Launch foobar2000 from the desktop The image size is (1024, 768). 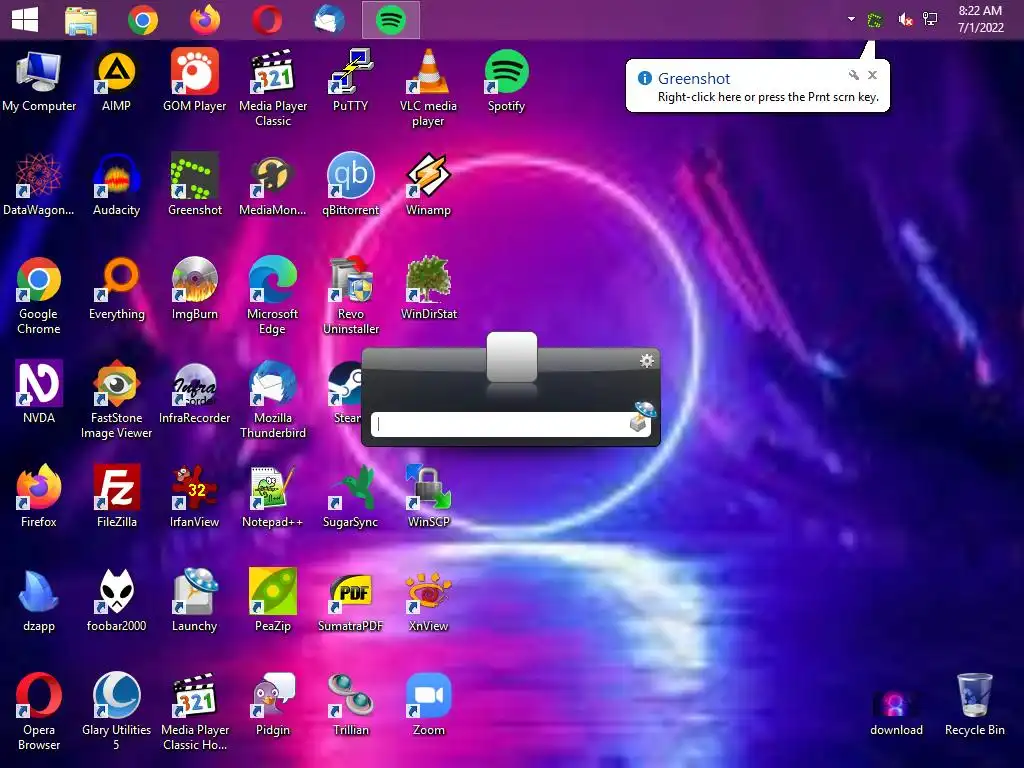coord(116,601)
